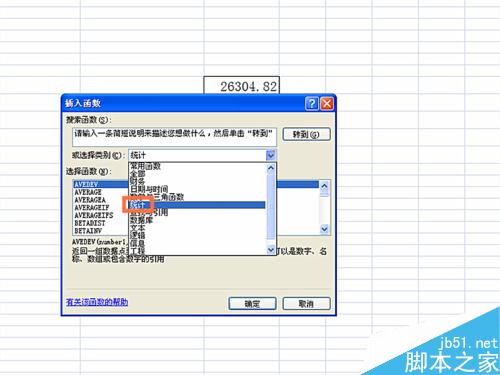Select the worksheet cell containing 26304.82
The image size is (500, 375).
(x=242, y=86)
